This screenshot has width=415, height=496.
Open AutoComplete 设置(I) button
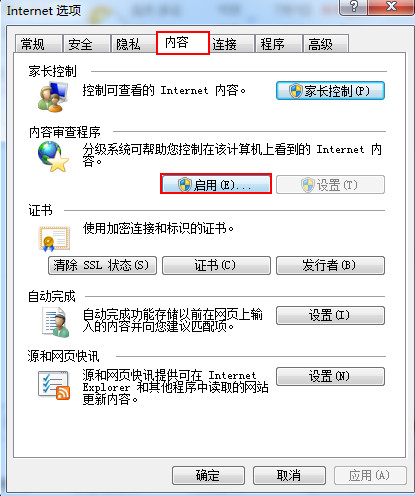coord(330,315)
